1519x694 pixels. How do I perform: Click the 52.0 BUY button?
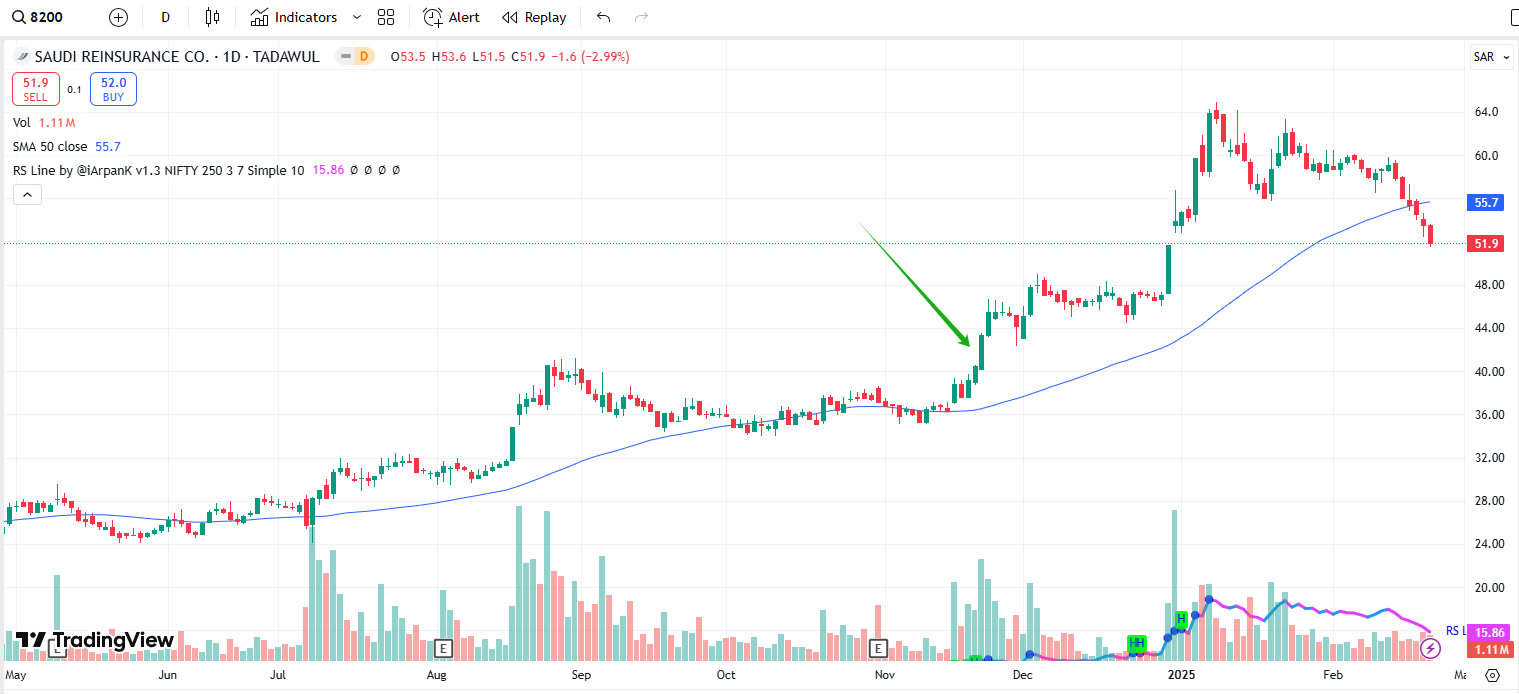tap(113, 89)
